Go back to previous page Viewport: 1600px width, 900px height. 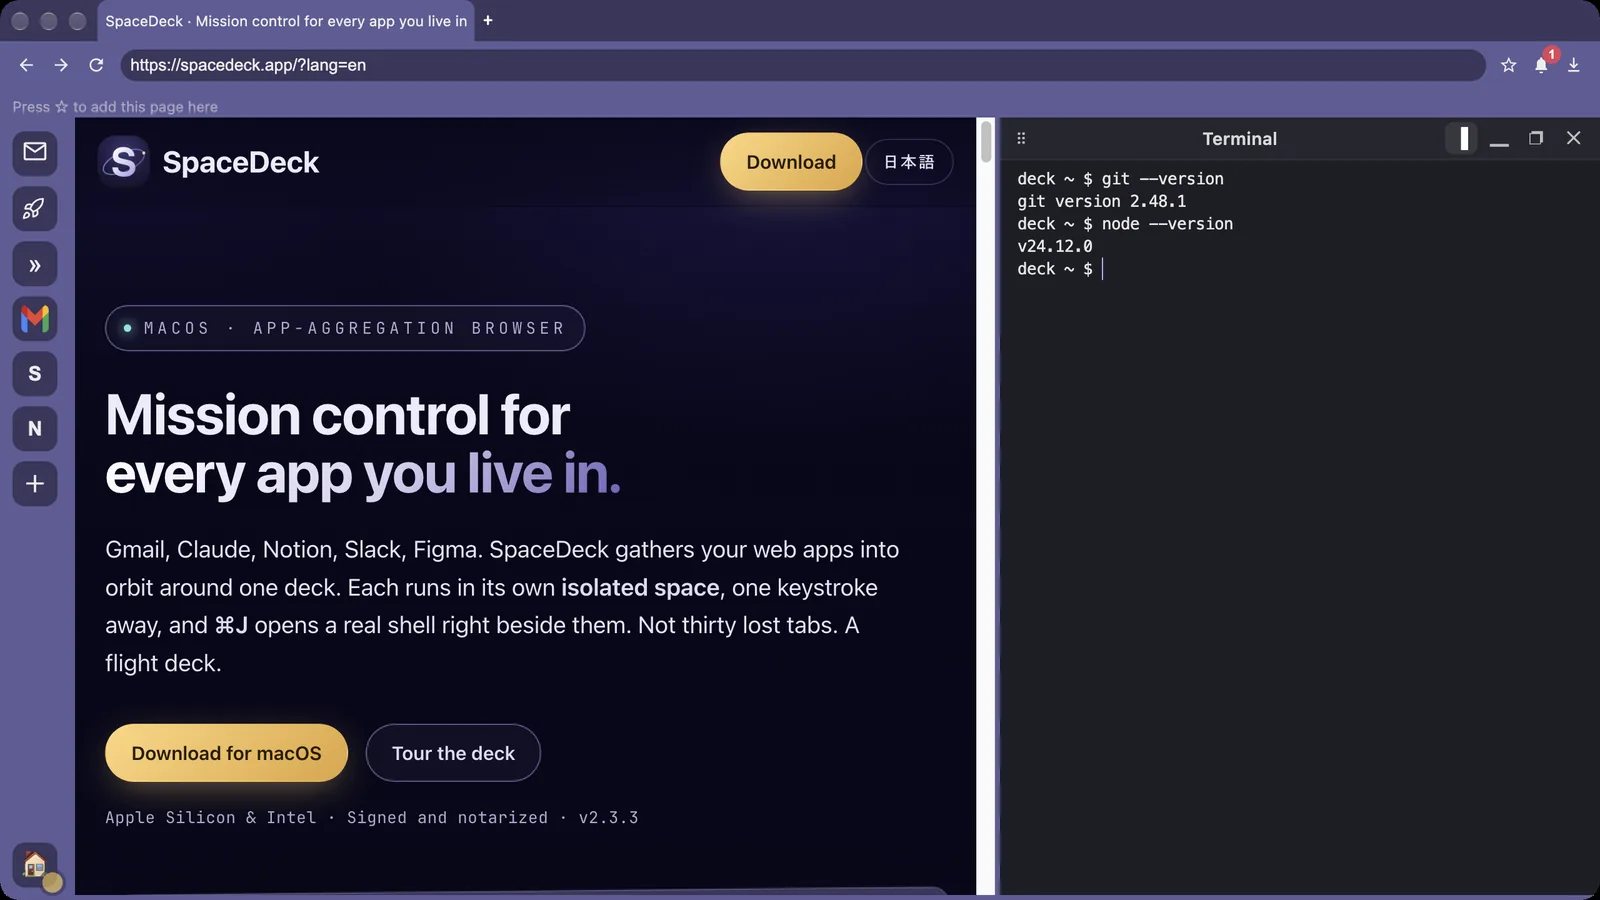tap(26, 65)
